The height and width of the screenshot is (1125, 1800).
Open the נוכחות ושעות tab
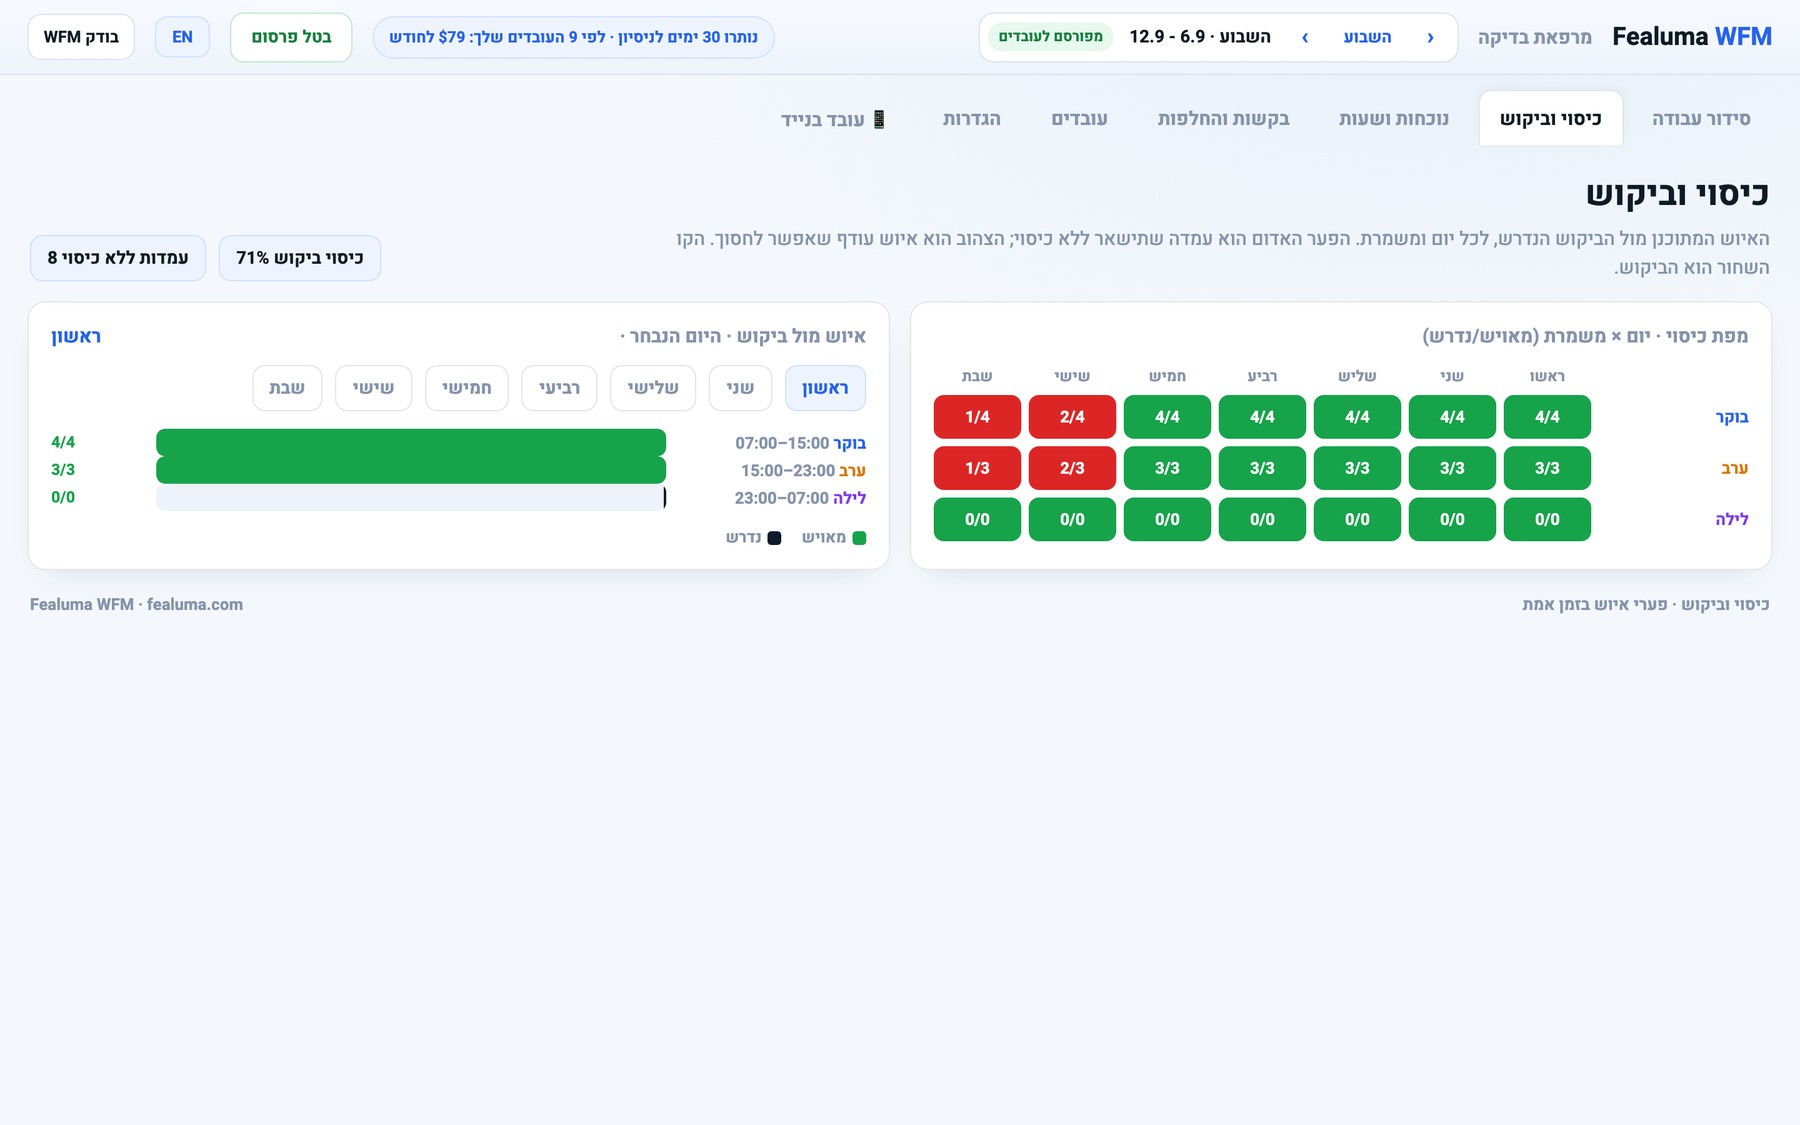[x=1394, y=119]
